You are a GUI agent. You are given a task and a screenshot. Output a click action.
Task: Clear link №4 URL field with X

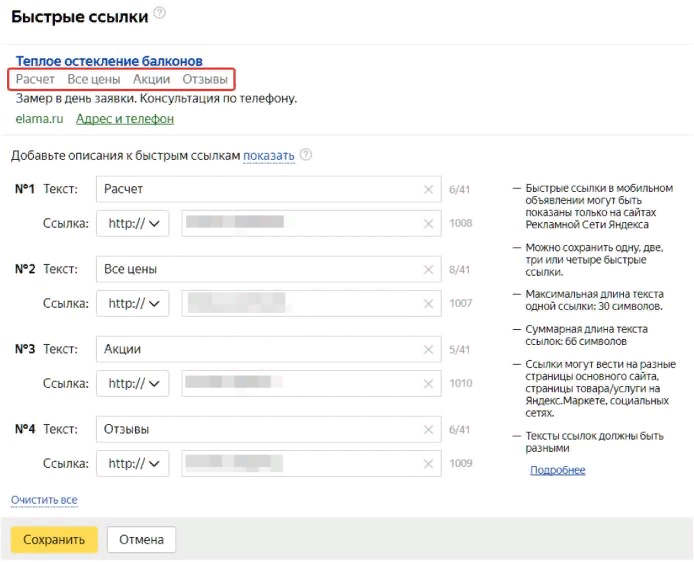(428, 464)
